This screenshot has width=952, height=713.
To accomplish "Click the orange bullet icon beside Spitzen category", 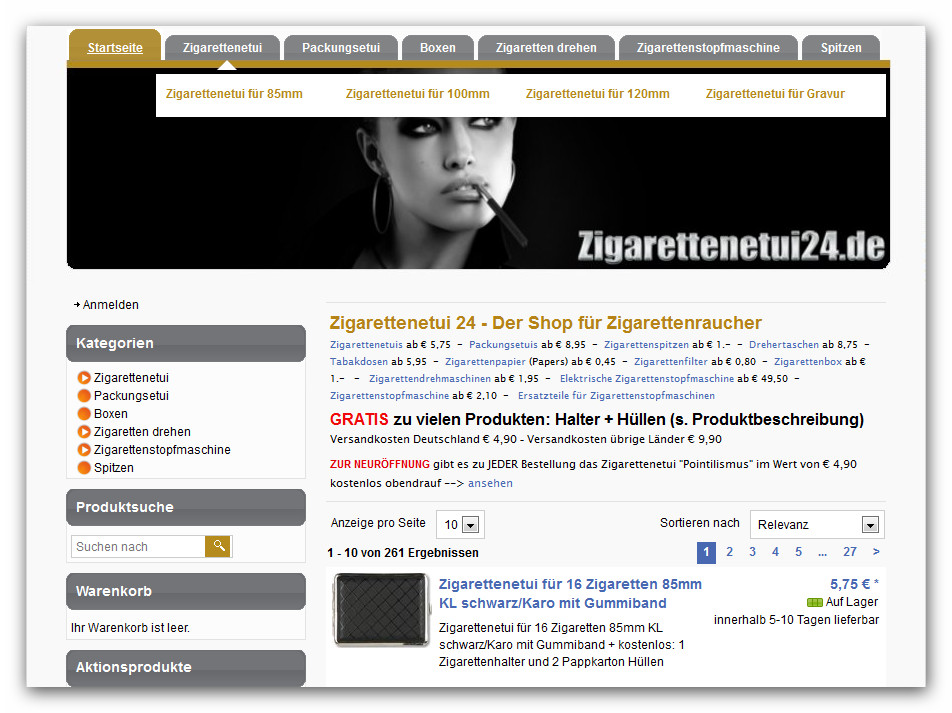I will point(84,468).
